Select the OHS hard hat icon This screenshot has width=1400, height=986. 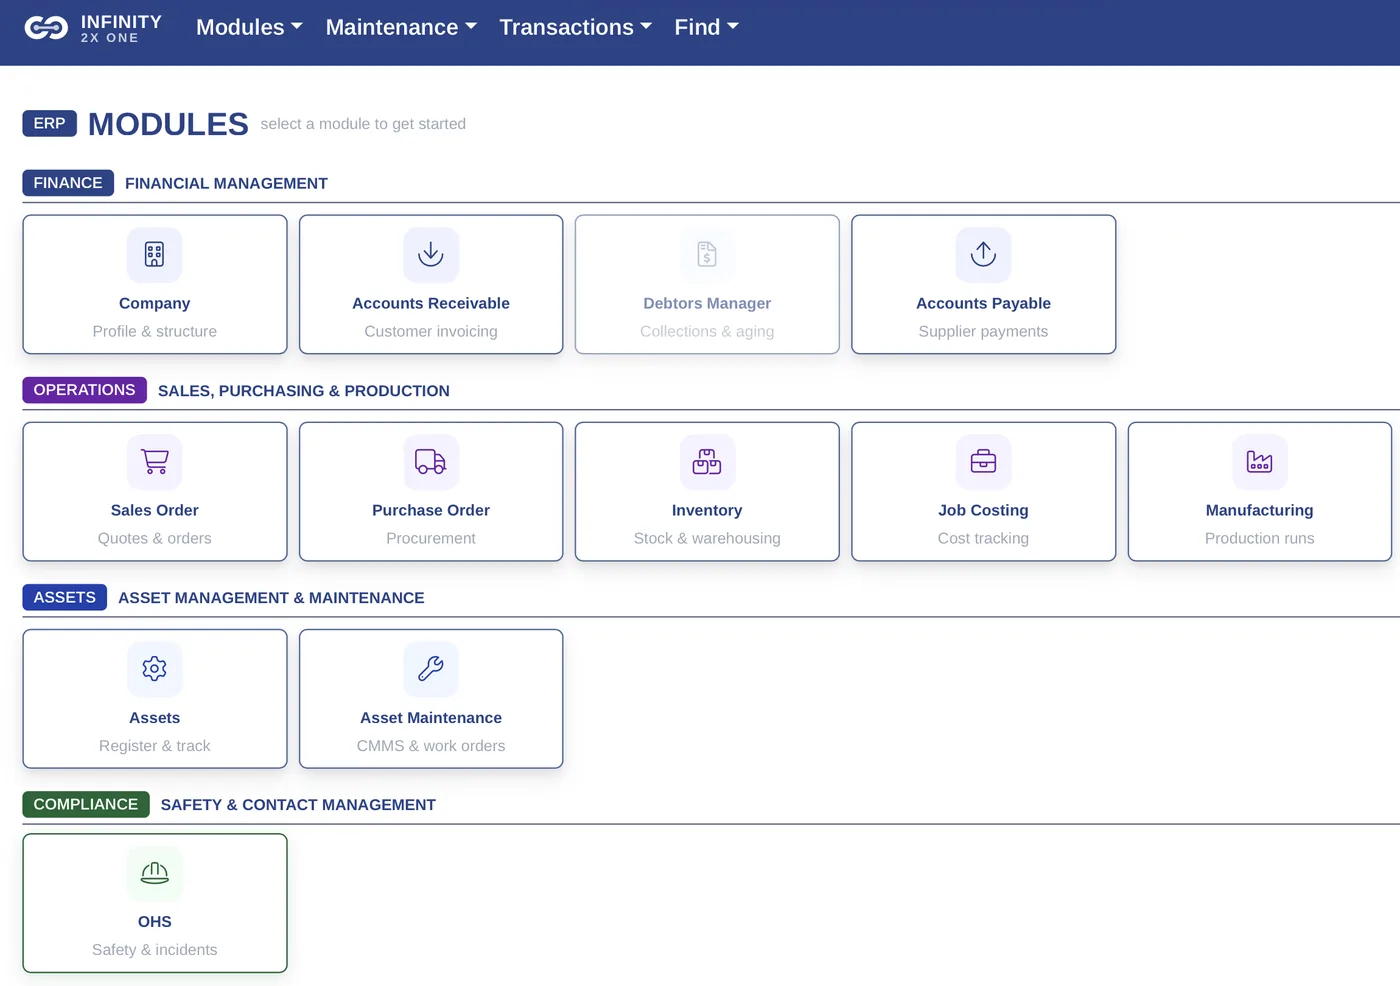154,874
